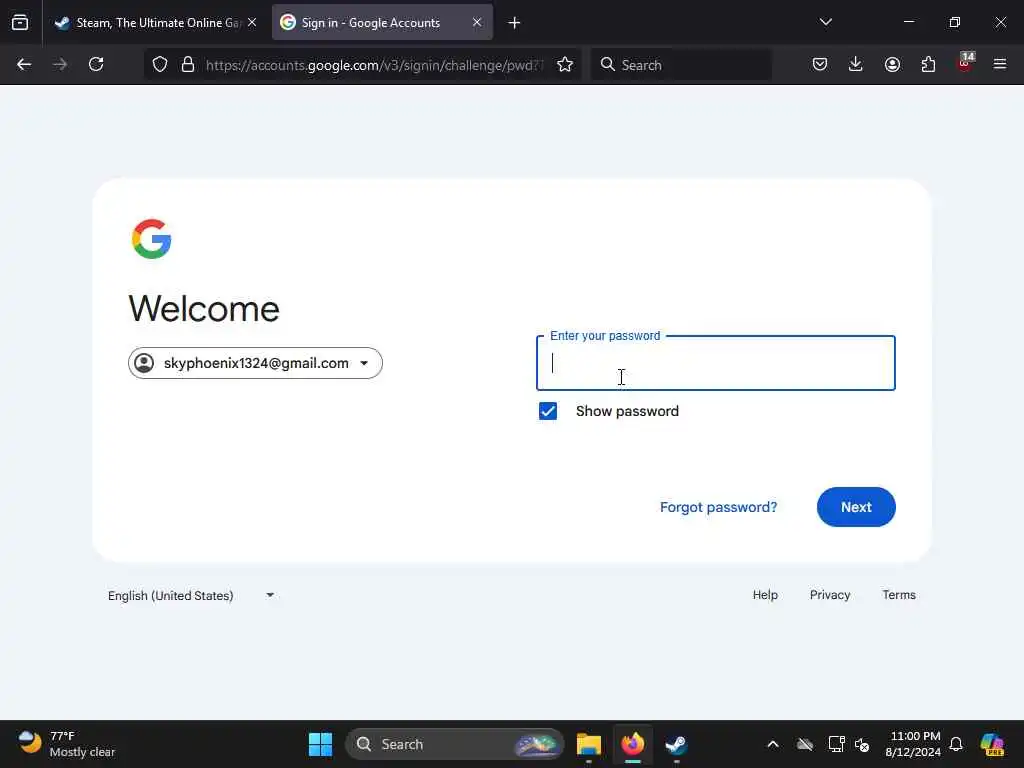
Task: Focus the Enter your password field
Action: click(716, 363)
